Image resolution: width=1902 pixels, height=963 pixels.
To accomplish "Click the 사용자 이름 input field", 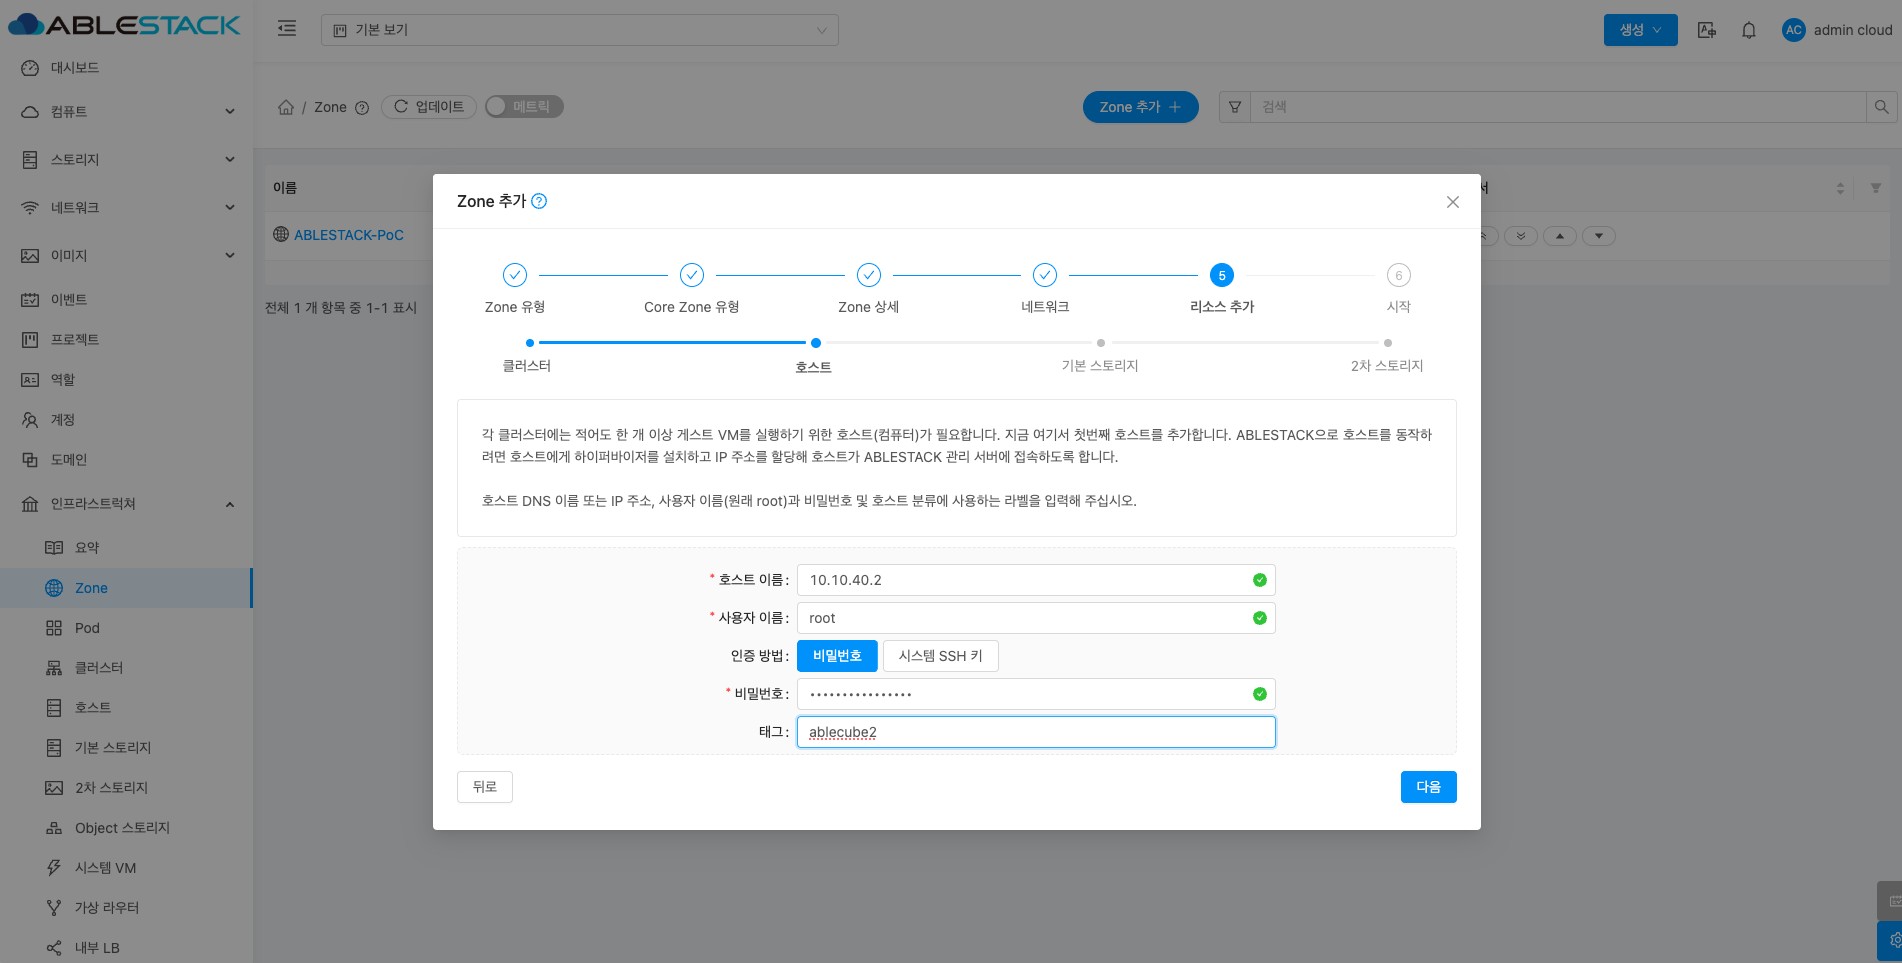I will pyautogui.click(x=1036, y=618).
